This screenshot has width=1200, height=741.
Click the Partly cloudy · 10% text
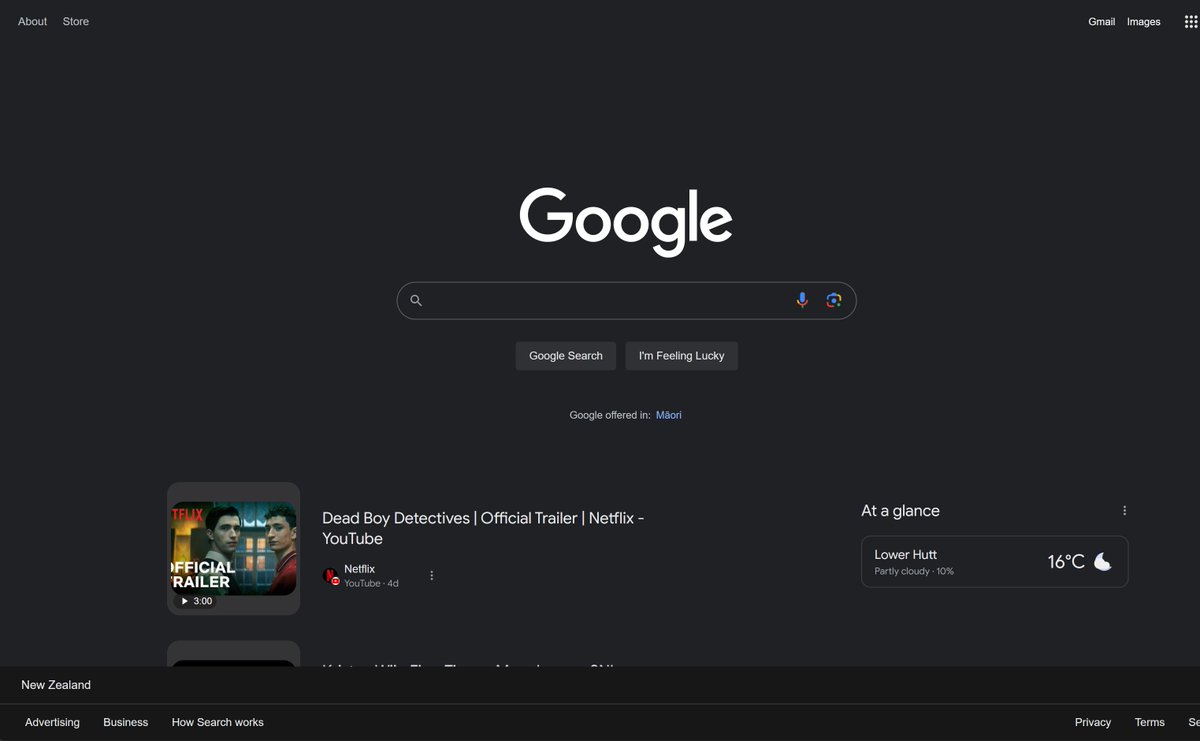(x=914, y=571)
